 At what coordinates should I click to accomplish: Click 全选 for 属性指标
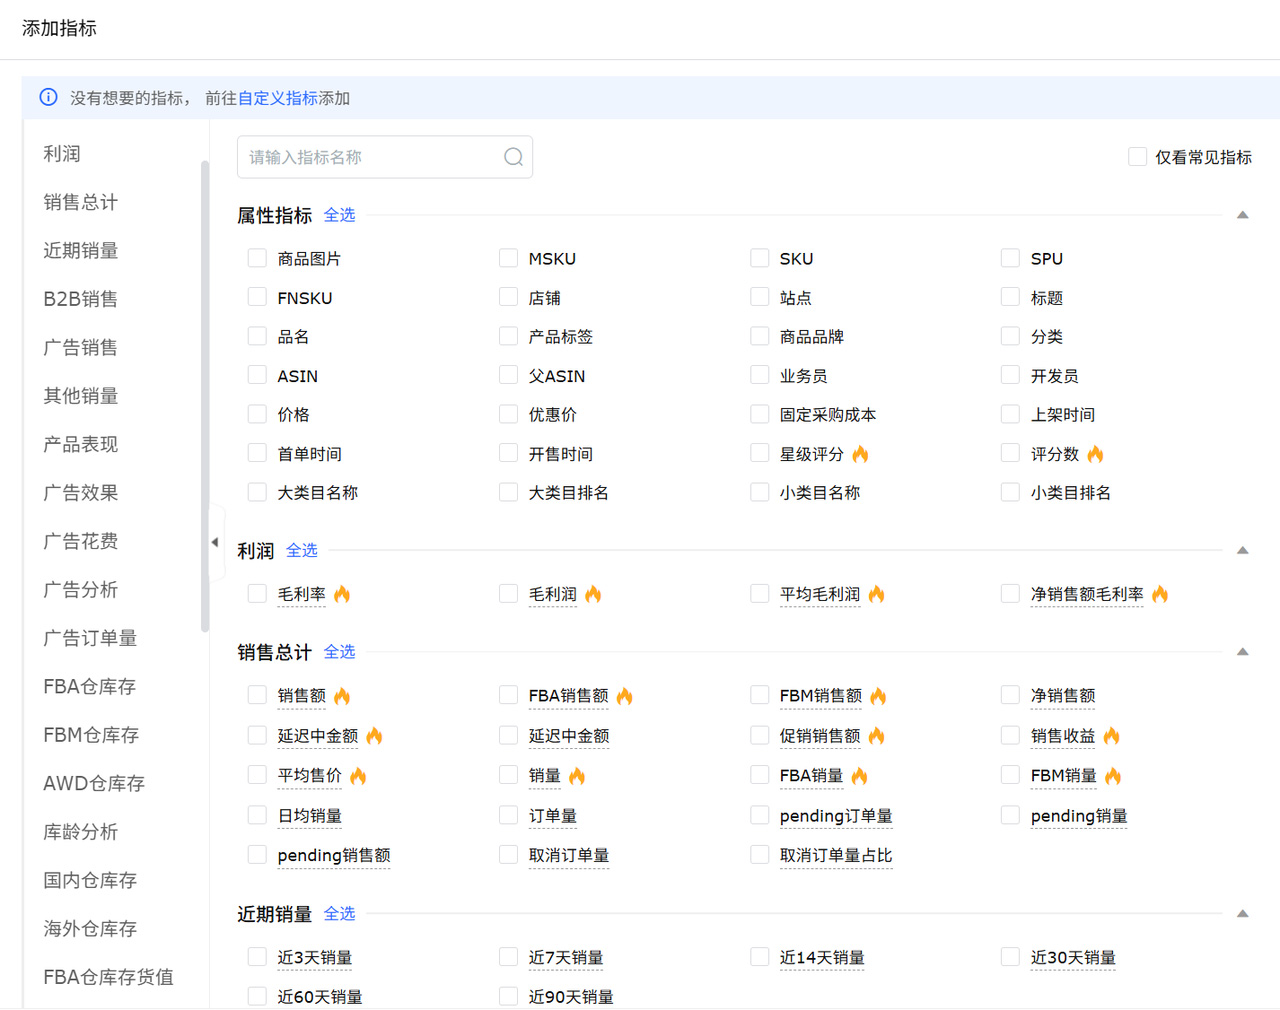point(339,215)
